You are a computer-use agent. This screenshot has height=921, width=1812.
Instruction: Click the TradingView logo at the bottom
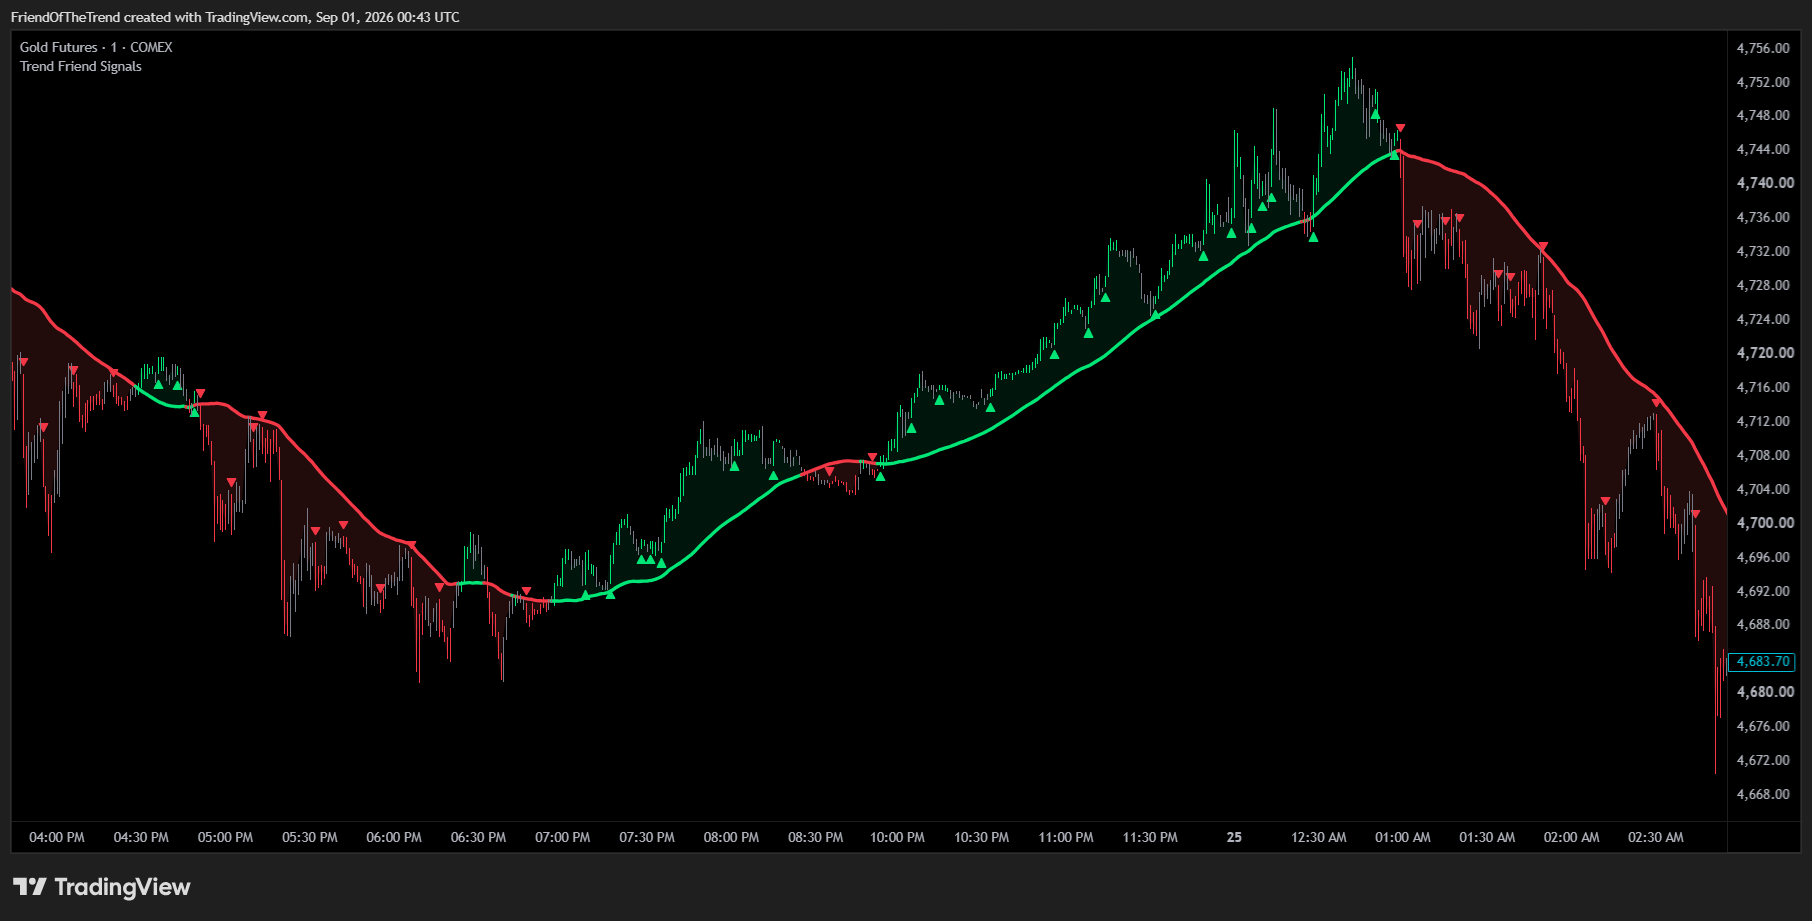101,887
